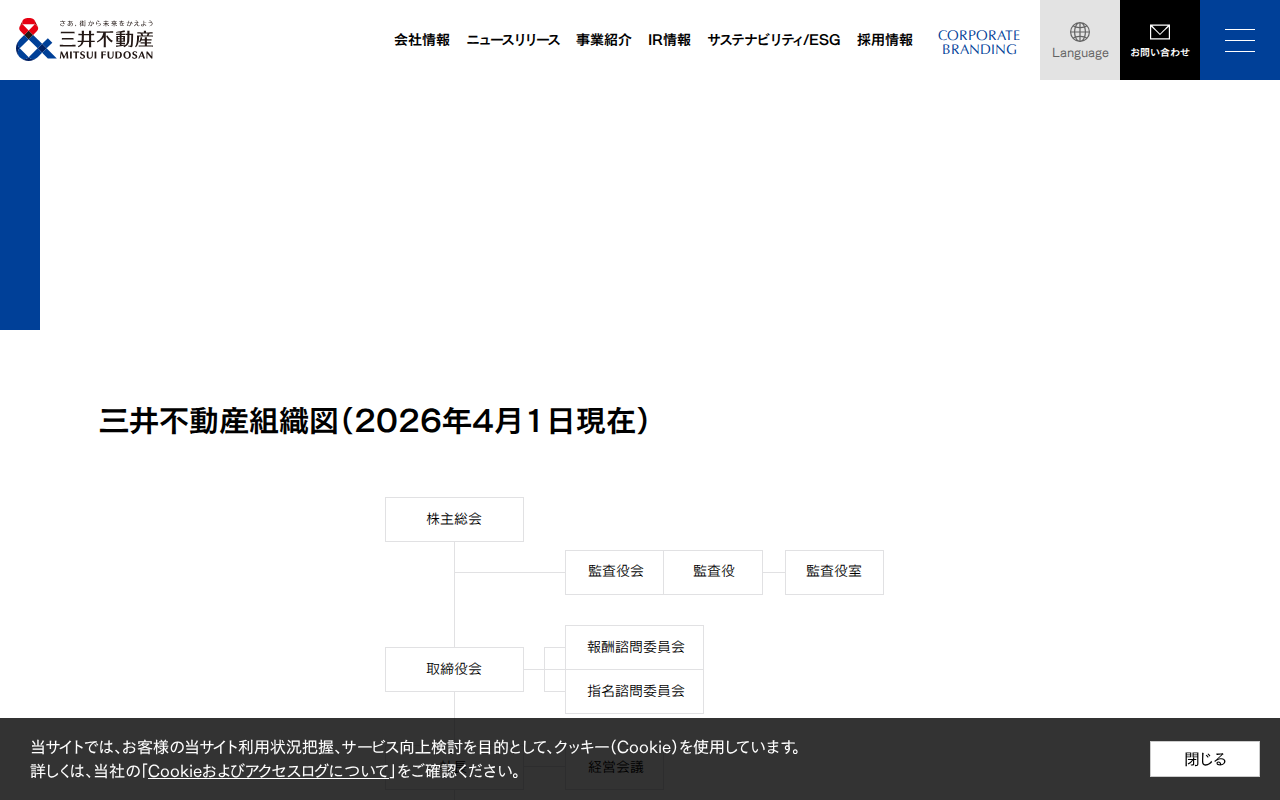Click the 指名諮問委員会 box

(x=634, y=691)
